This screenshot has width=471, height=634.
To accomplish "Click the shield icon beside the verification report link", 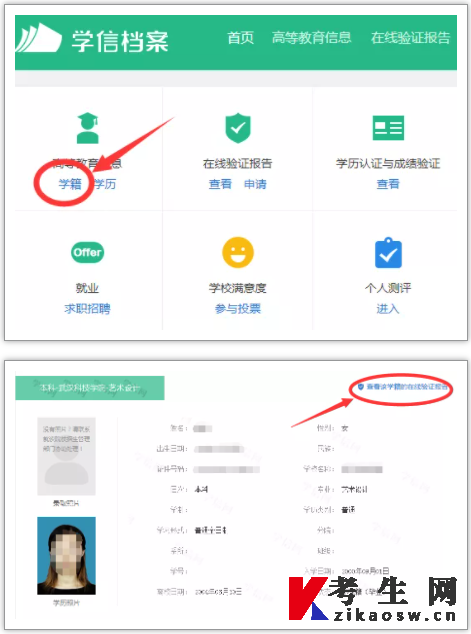I will click(361, 387).
